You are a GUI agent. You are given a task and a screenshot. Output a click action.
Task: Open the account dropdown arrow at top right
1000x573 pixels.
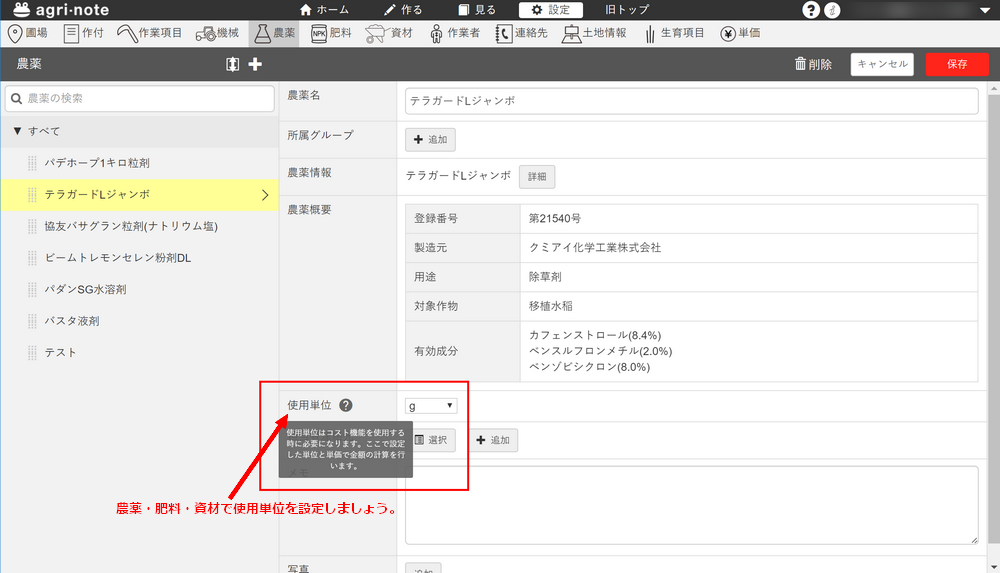(985, 10)
